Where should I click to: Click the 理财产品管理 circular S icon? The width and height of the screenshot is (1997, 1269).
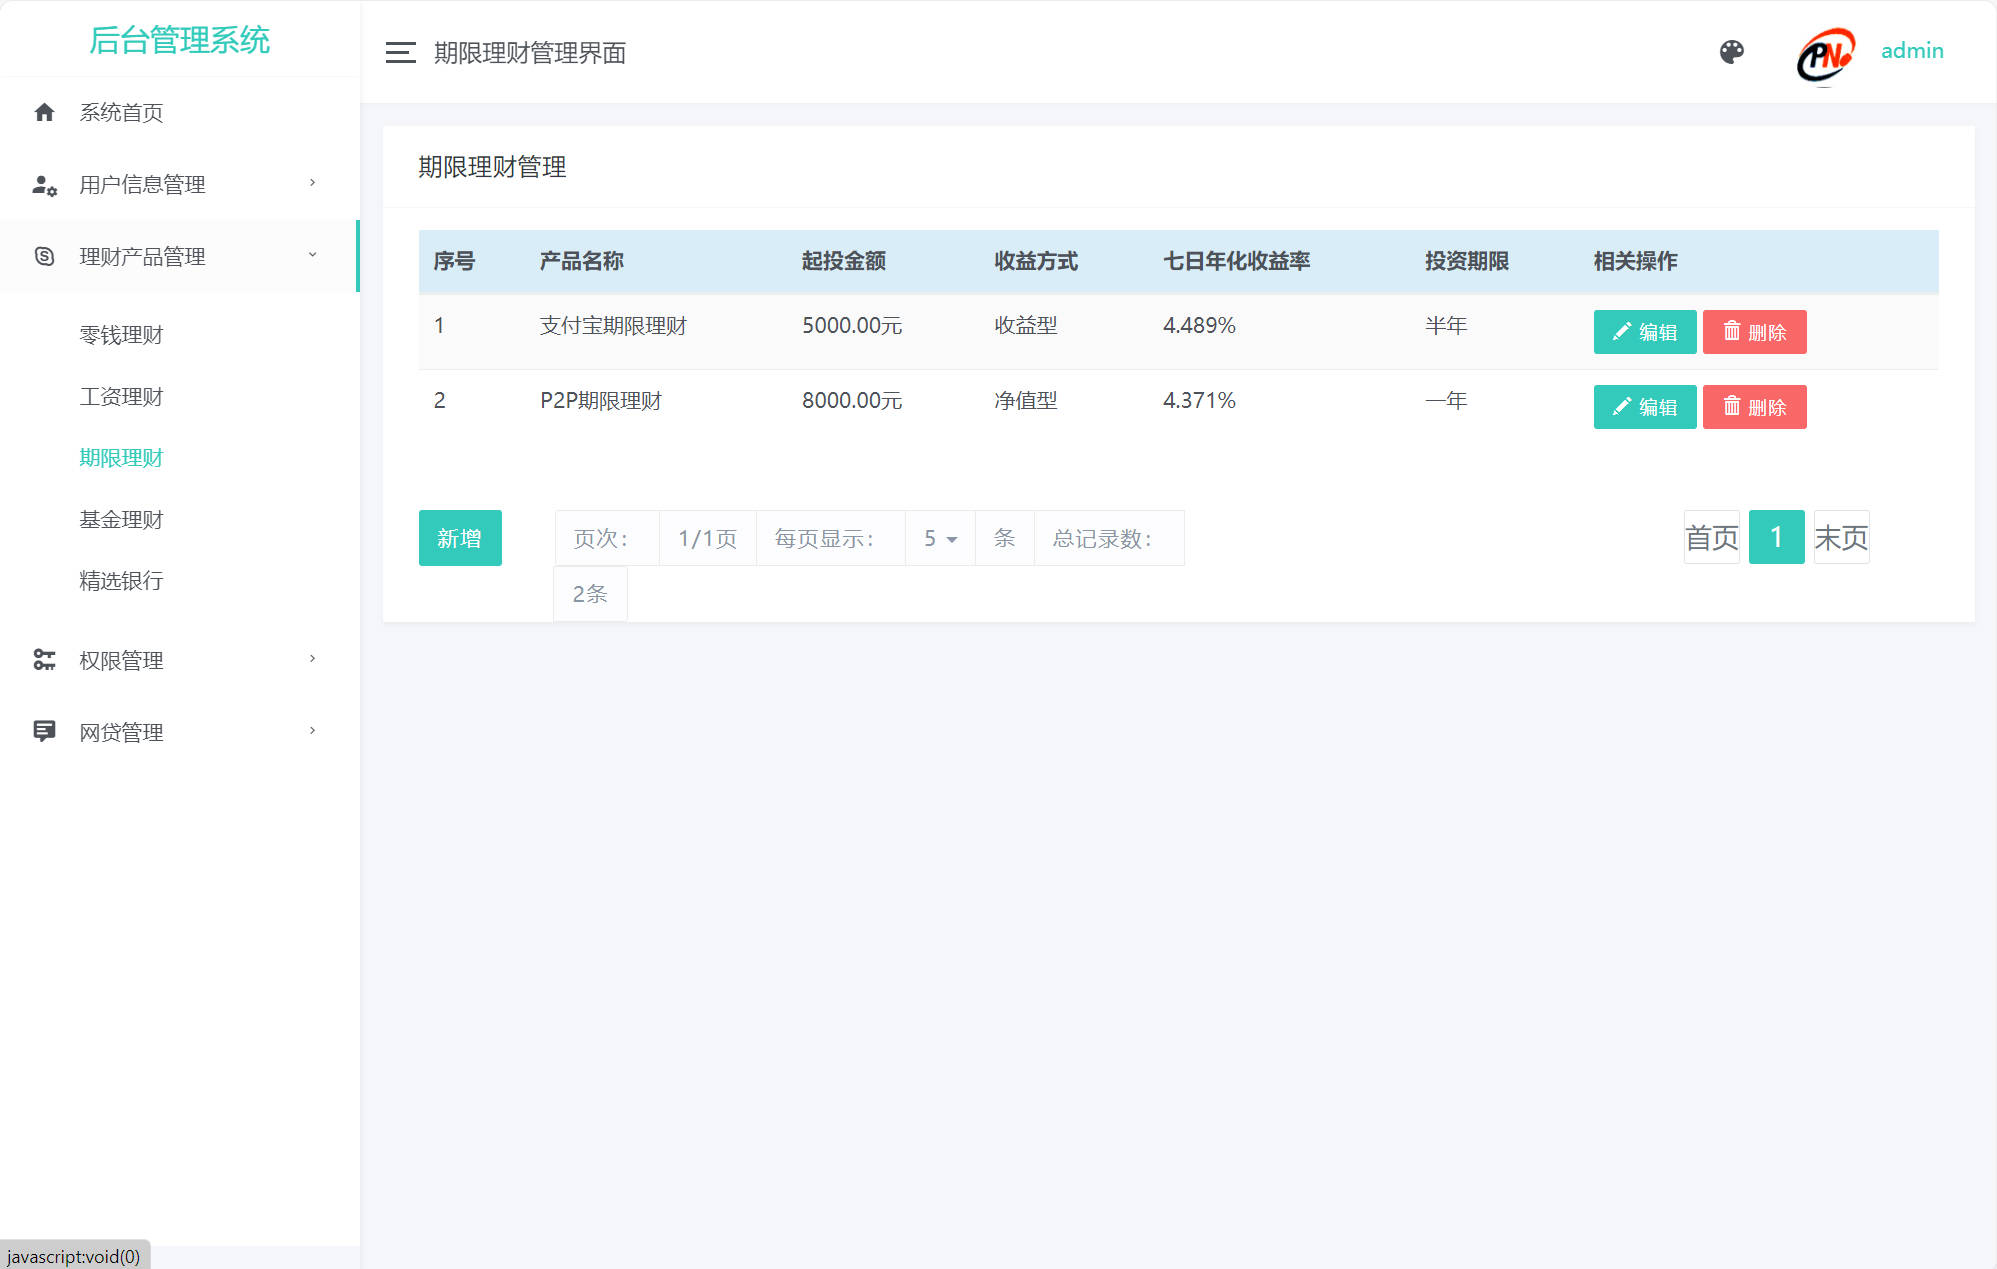[x=44, y=256]
